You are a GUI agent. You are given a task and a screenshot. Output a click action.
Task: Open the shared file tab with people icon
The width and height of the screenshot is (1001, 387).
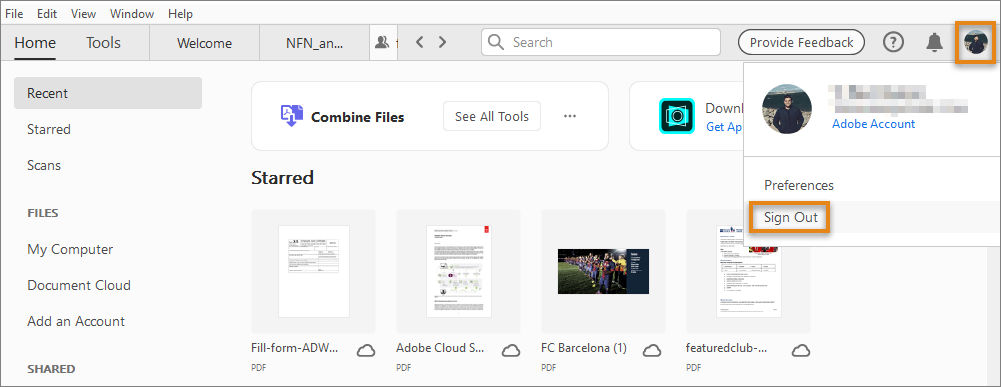384,43
